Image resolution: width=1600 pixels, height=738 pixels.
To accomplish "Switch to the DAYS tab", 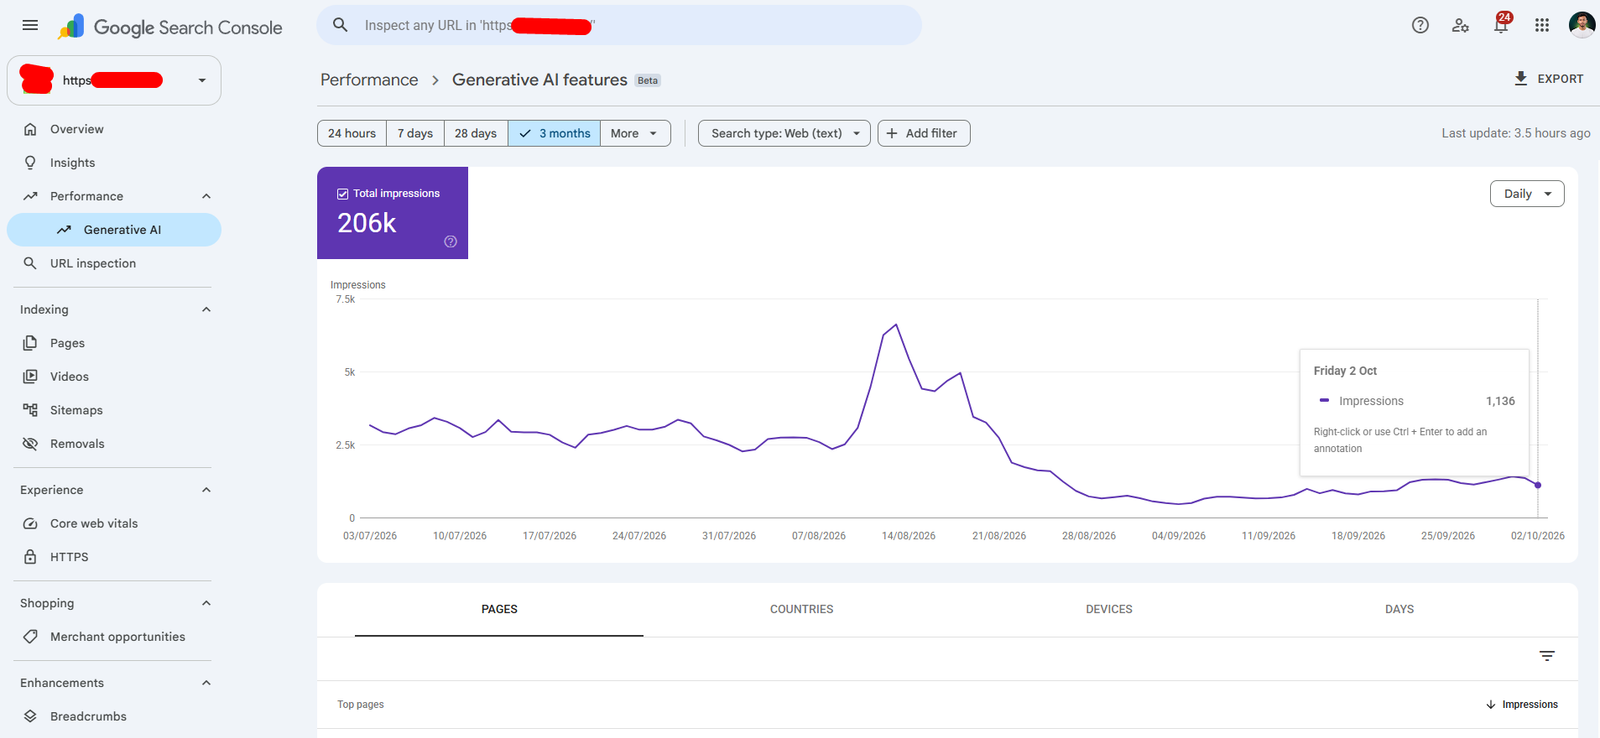I will tap(1399, 609).
